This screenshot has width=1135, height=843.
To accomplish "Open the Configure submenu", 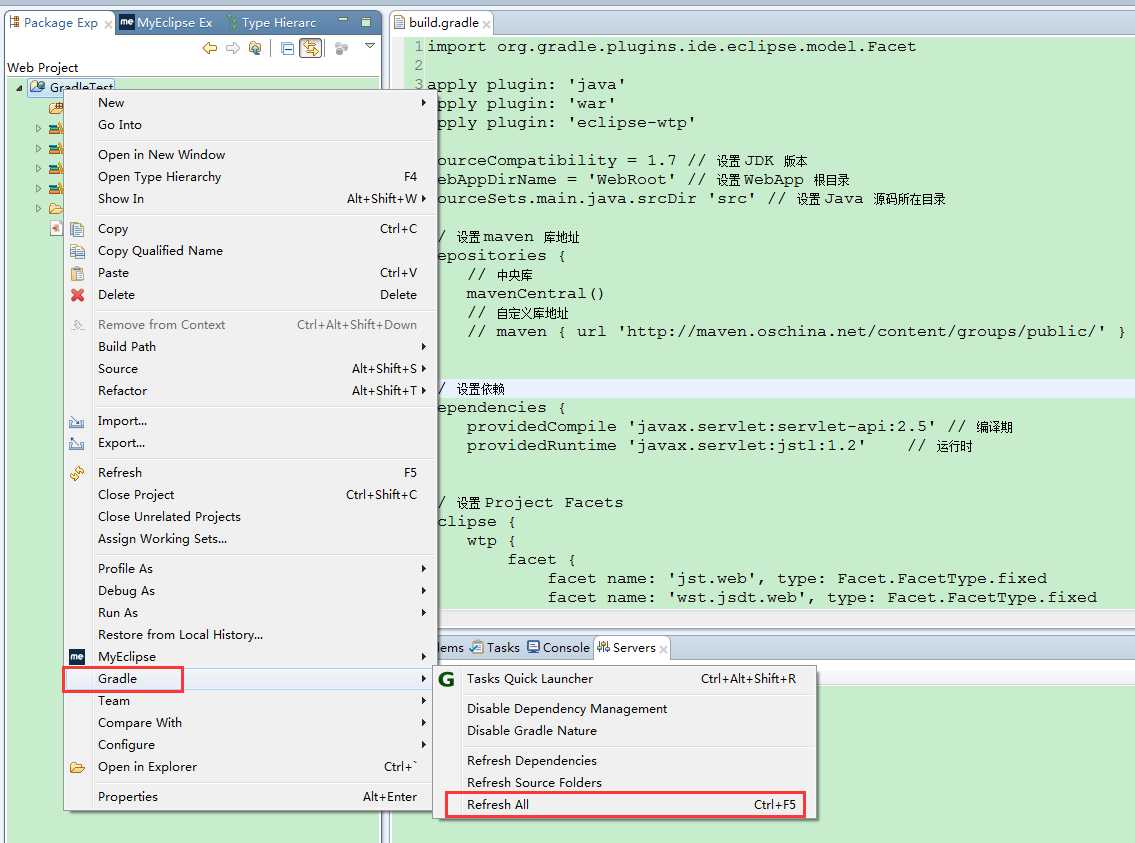I will (250, 745).
